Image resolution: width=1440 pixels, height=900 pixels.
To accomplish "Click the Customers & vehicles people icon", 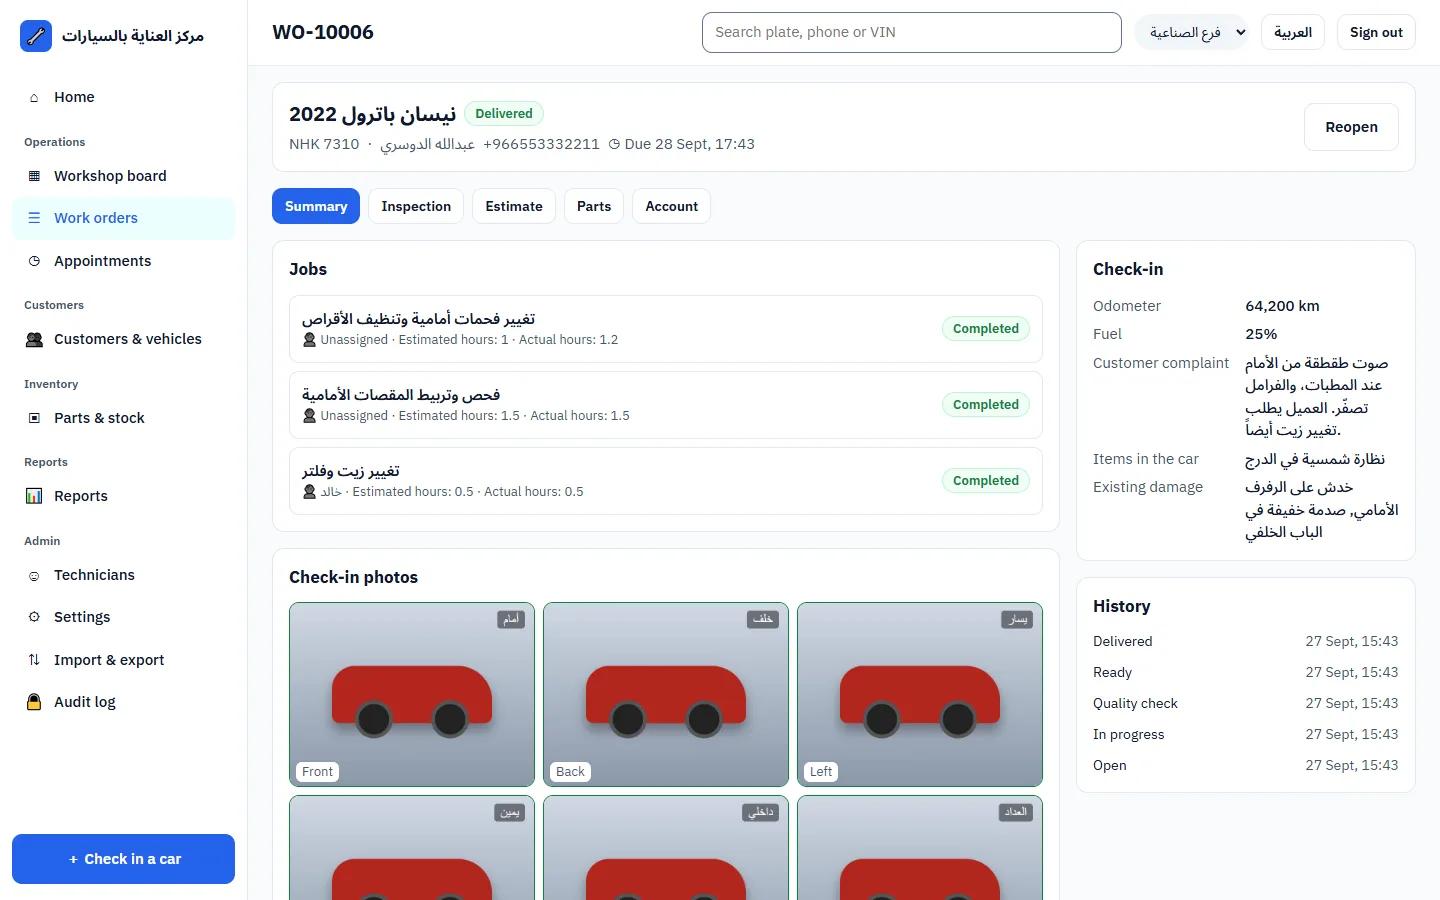I will click(34, 339).
